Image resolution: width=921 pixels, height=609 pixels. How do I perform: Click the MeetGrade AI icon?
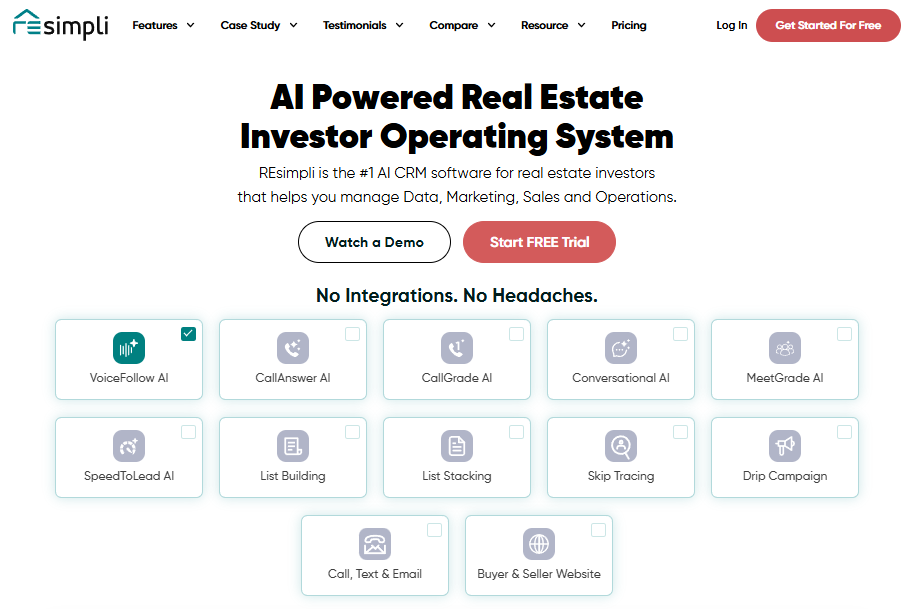point(784,347)
